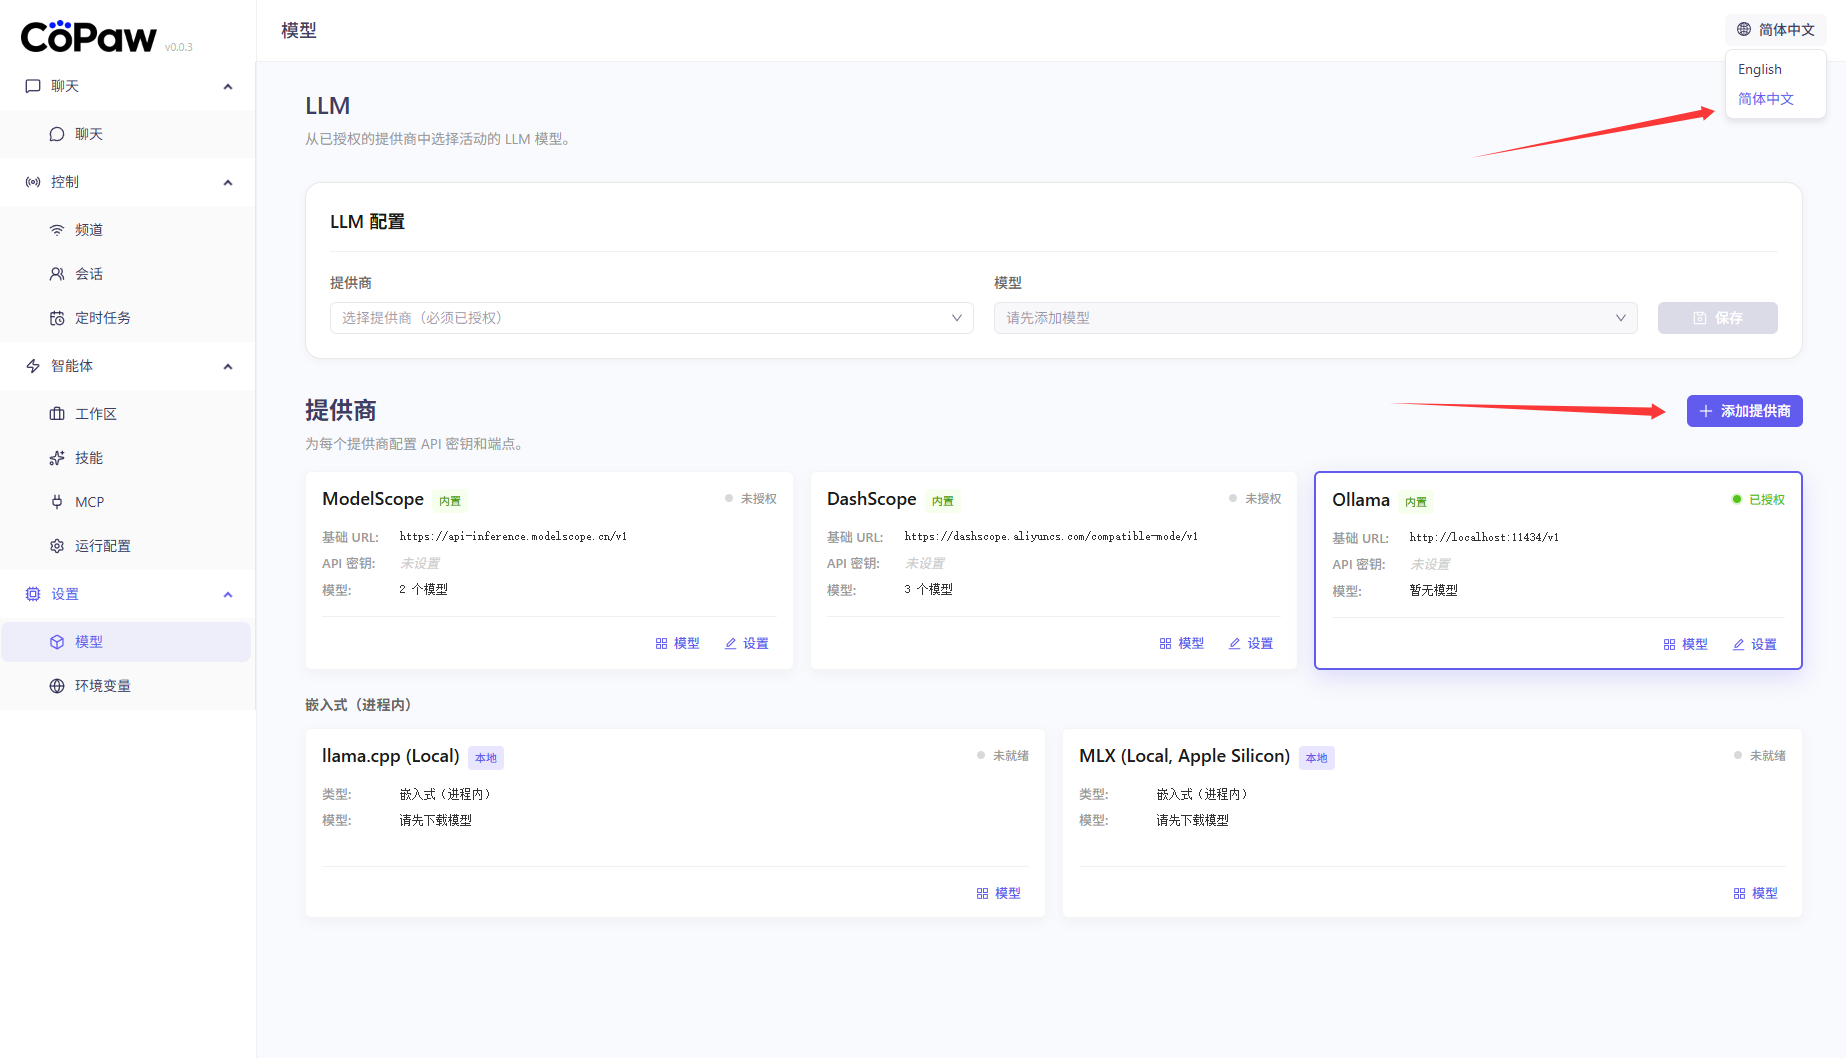Open the 定时任务 scheduled tasks page
The width and height of the screenshot is (1846, 1058).
102,318
